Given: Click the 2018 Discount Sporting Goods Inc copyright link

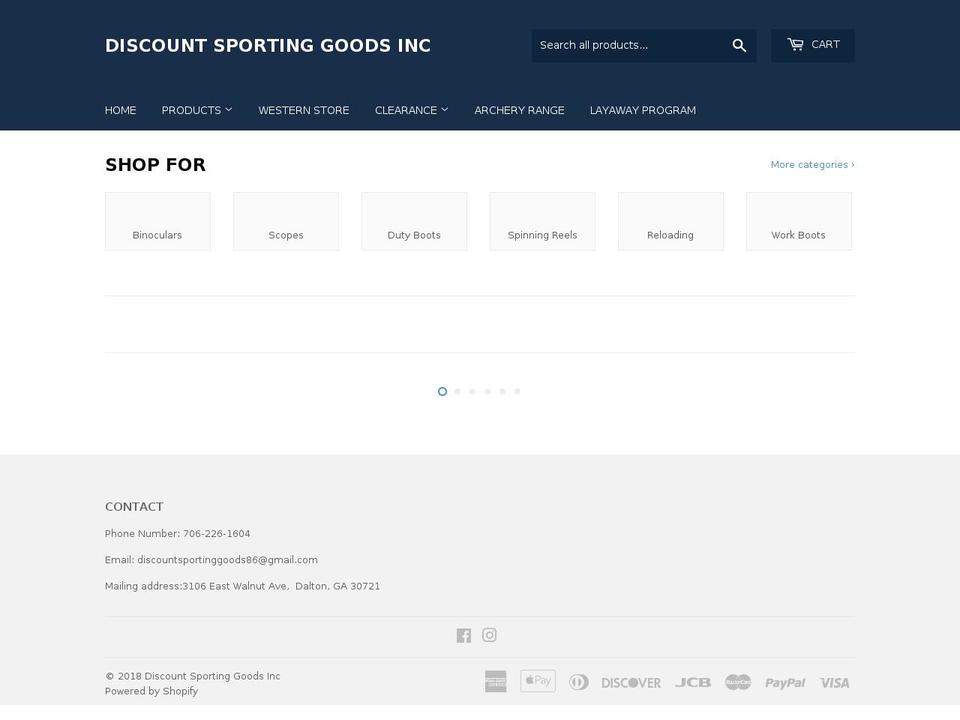Looking at the screenshot, I should coord(193,676).
